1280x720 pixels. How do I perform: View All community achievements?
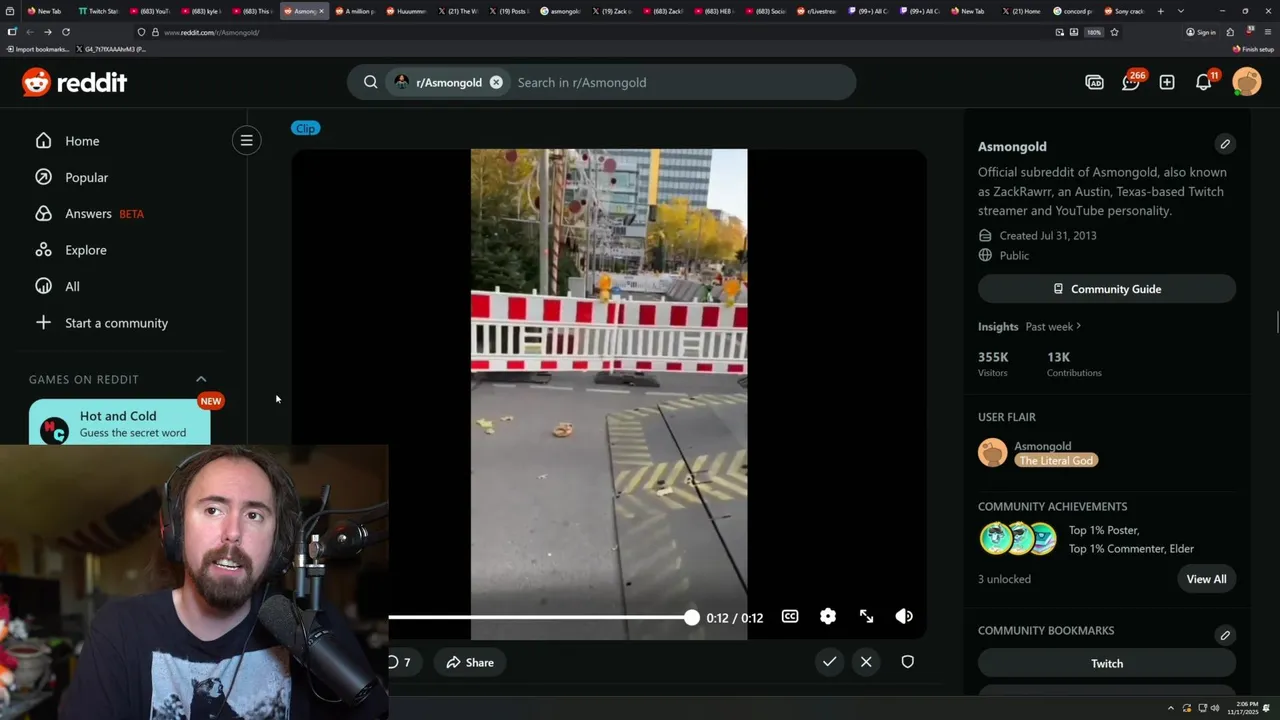[1206, 579]
